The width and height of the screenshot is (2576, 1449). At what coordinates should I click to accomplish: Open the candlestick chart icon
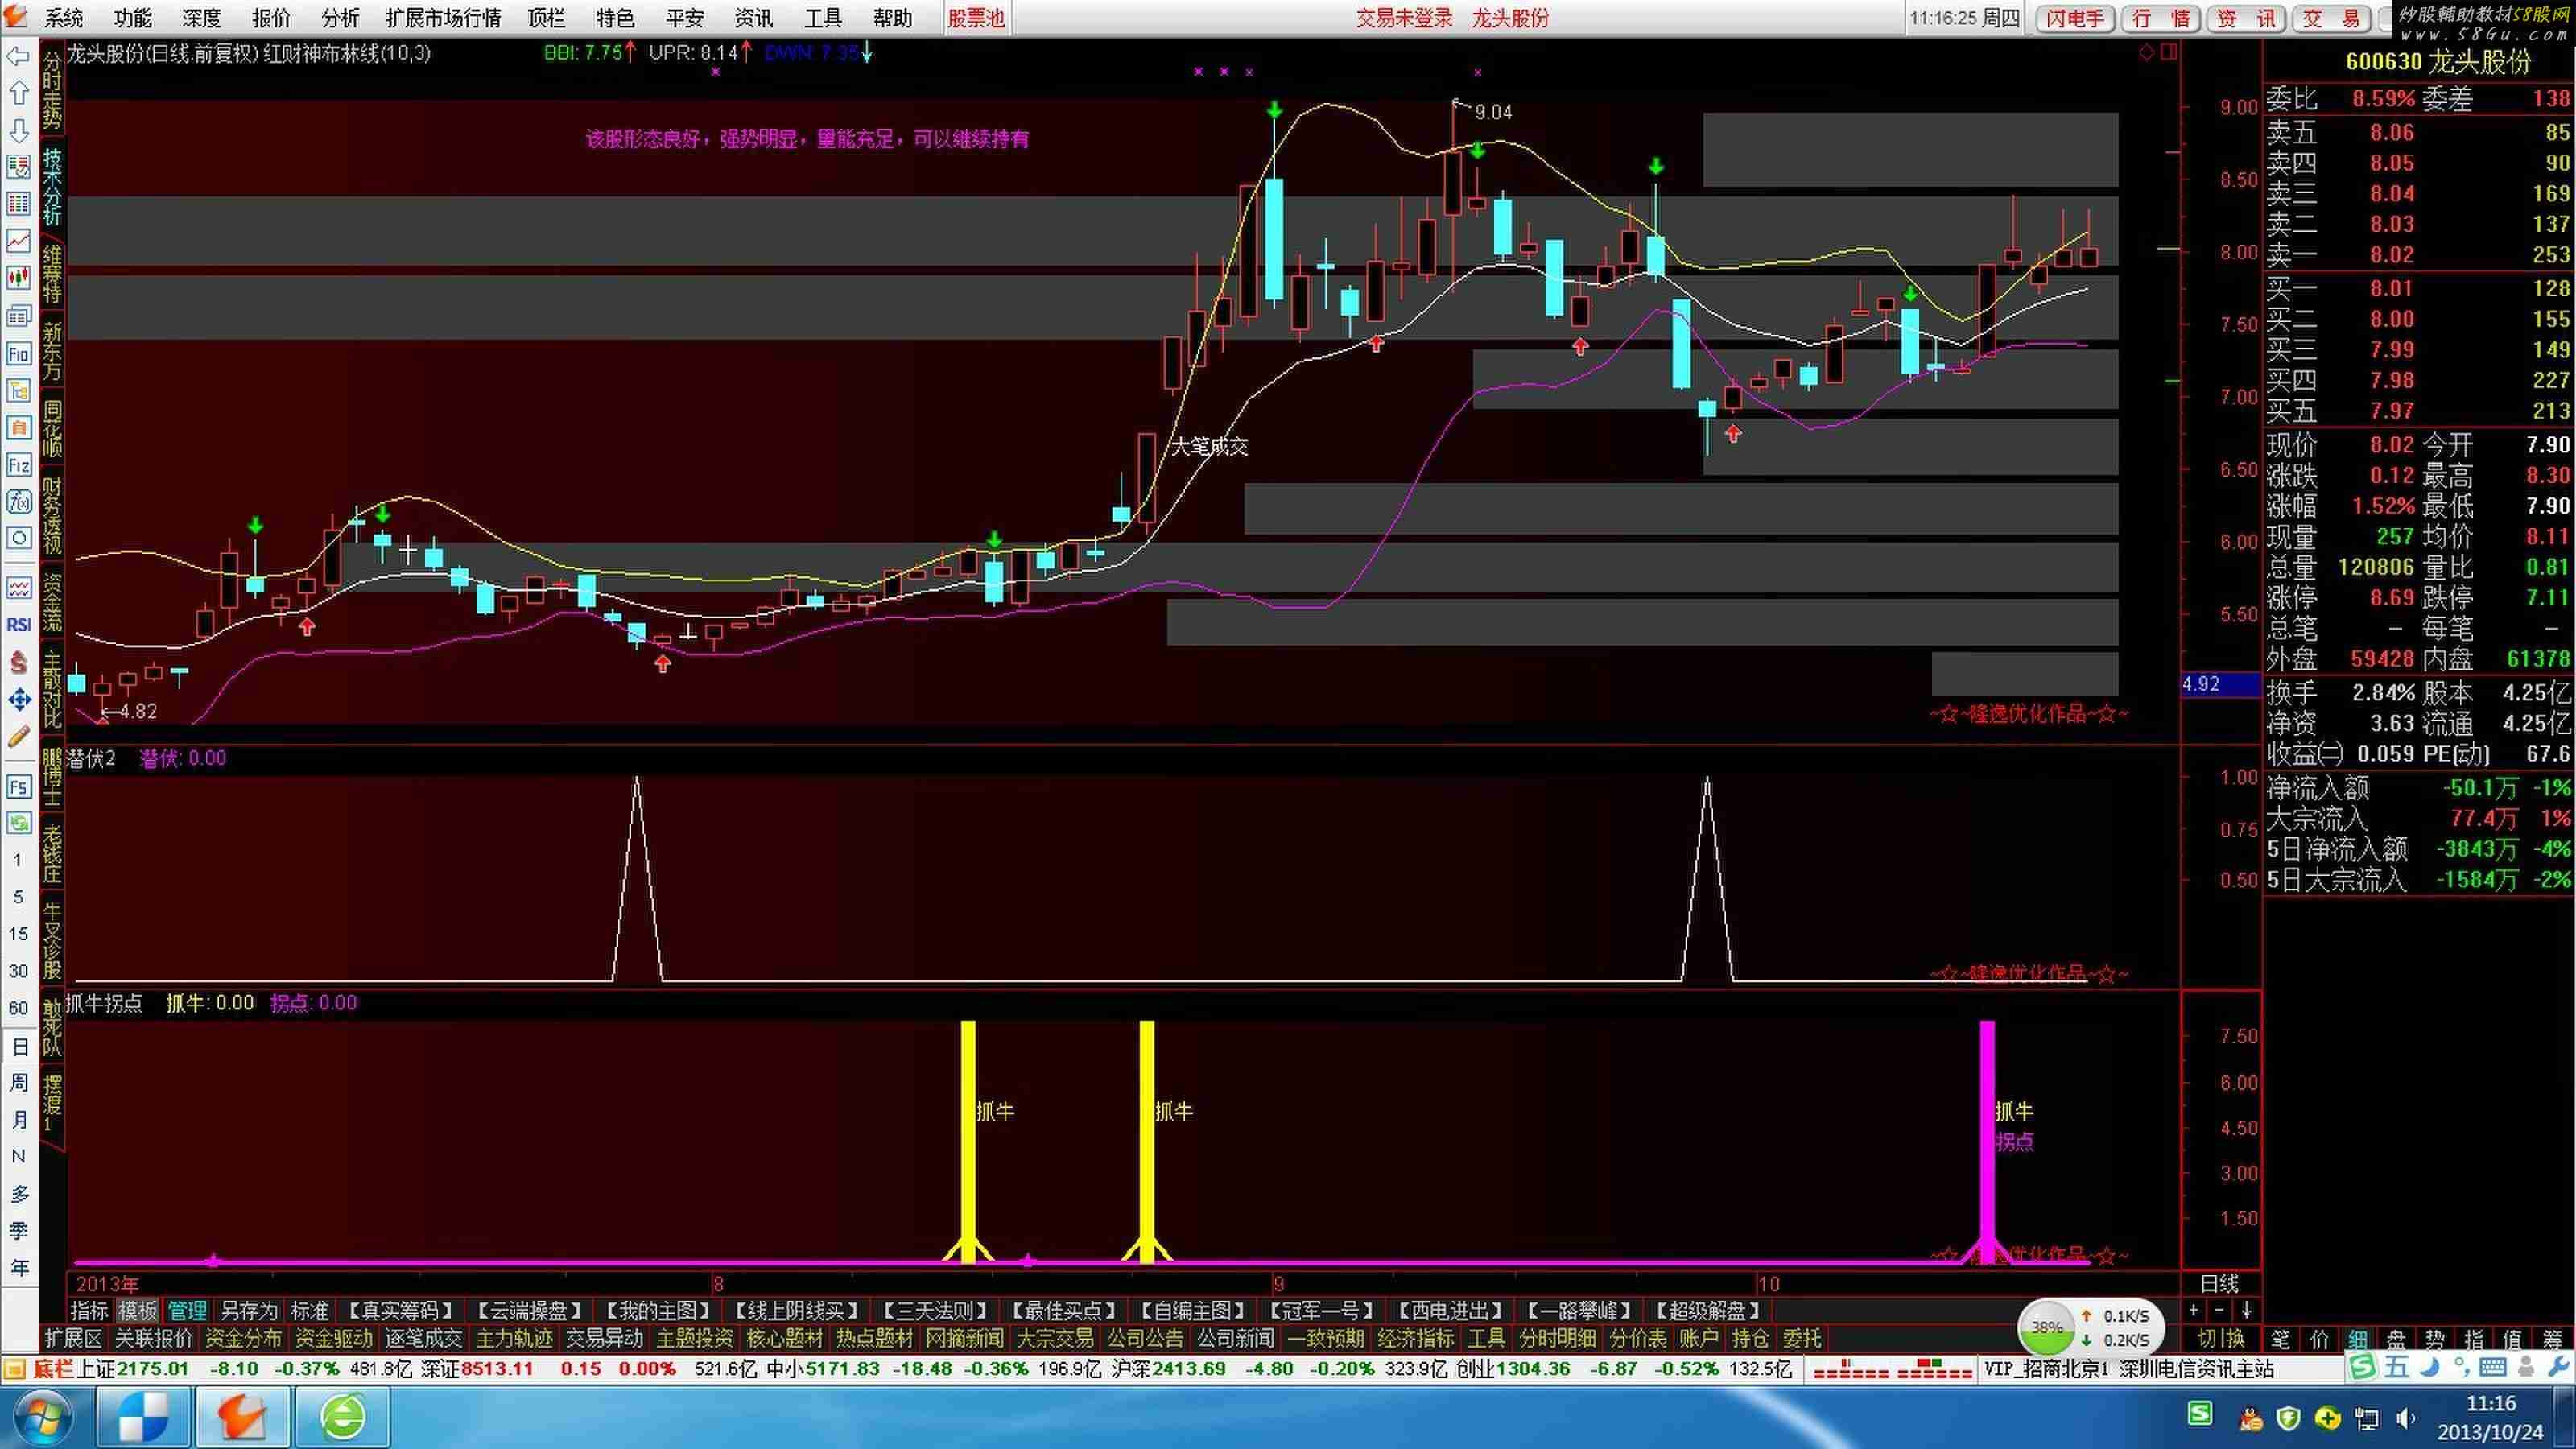pos(18,278)
